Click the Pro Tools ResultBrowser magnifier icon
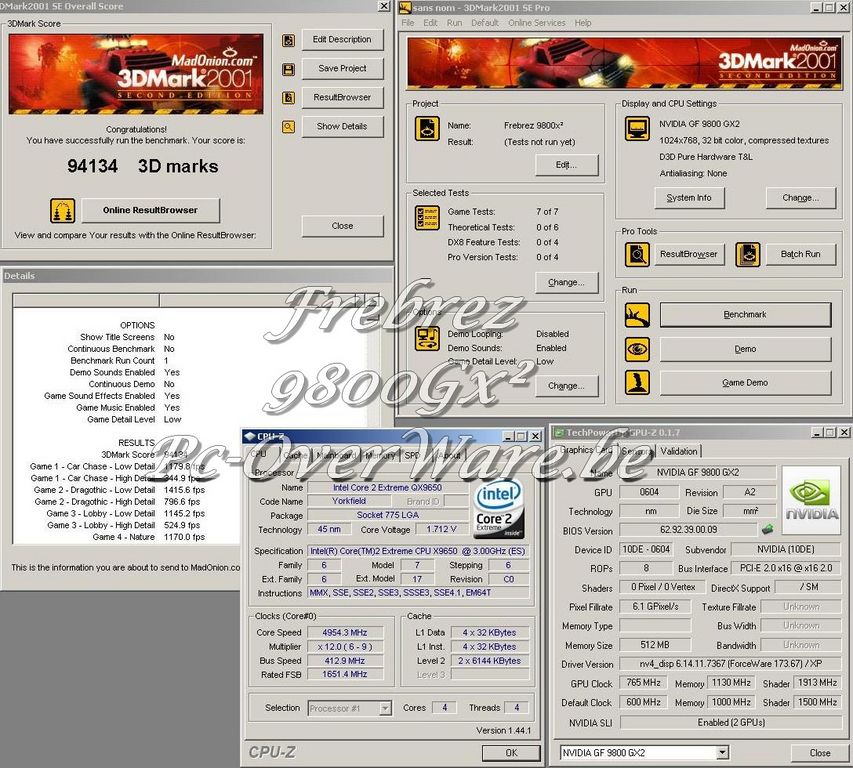The height and width of the screenshot is (768, 853). coord(636,254)
